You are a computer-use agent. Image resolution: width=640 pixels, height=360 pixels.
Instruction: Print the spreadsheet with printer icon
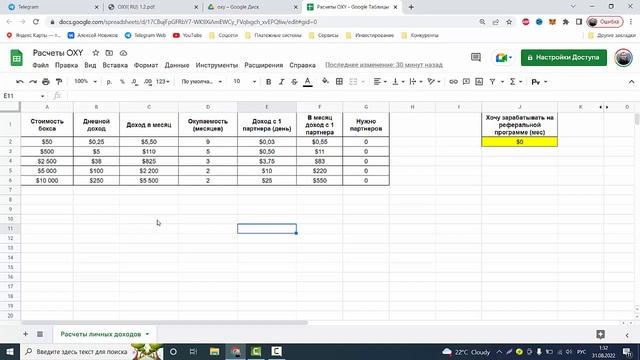46,82
